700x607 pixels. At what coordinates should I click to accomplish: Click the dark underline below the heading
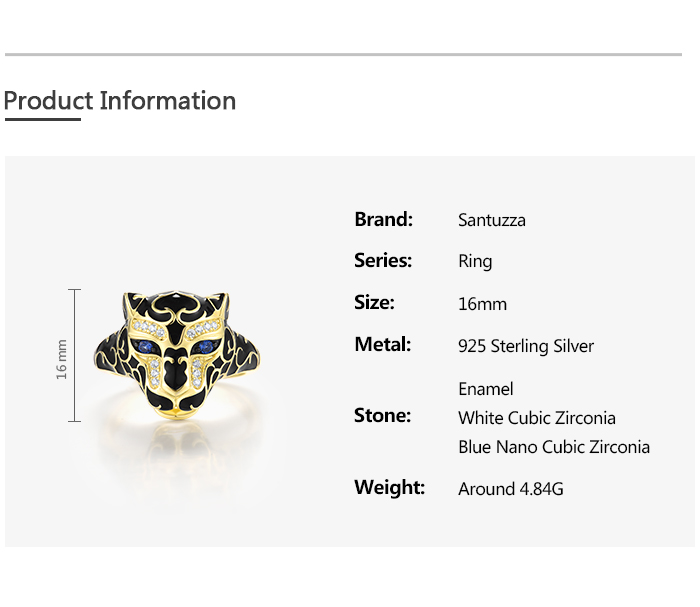(x=42, y=120)
